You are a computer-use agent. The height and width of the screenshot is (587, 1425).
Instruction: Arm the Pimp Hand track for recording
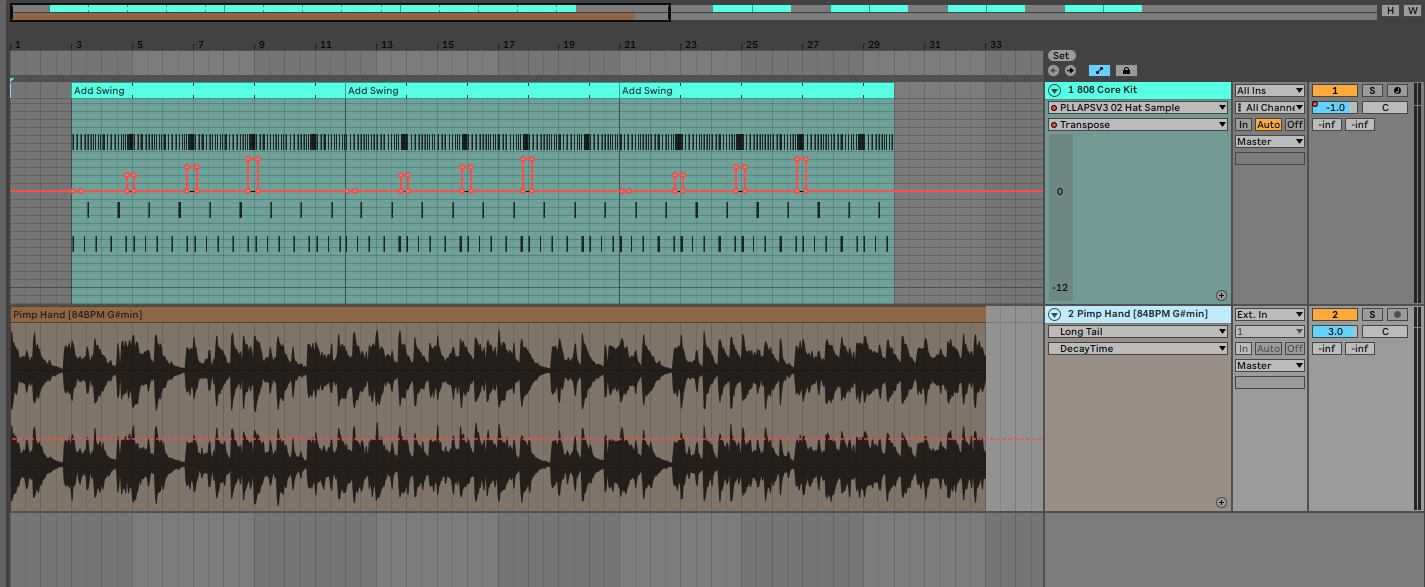[1398, 314]
